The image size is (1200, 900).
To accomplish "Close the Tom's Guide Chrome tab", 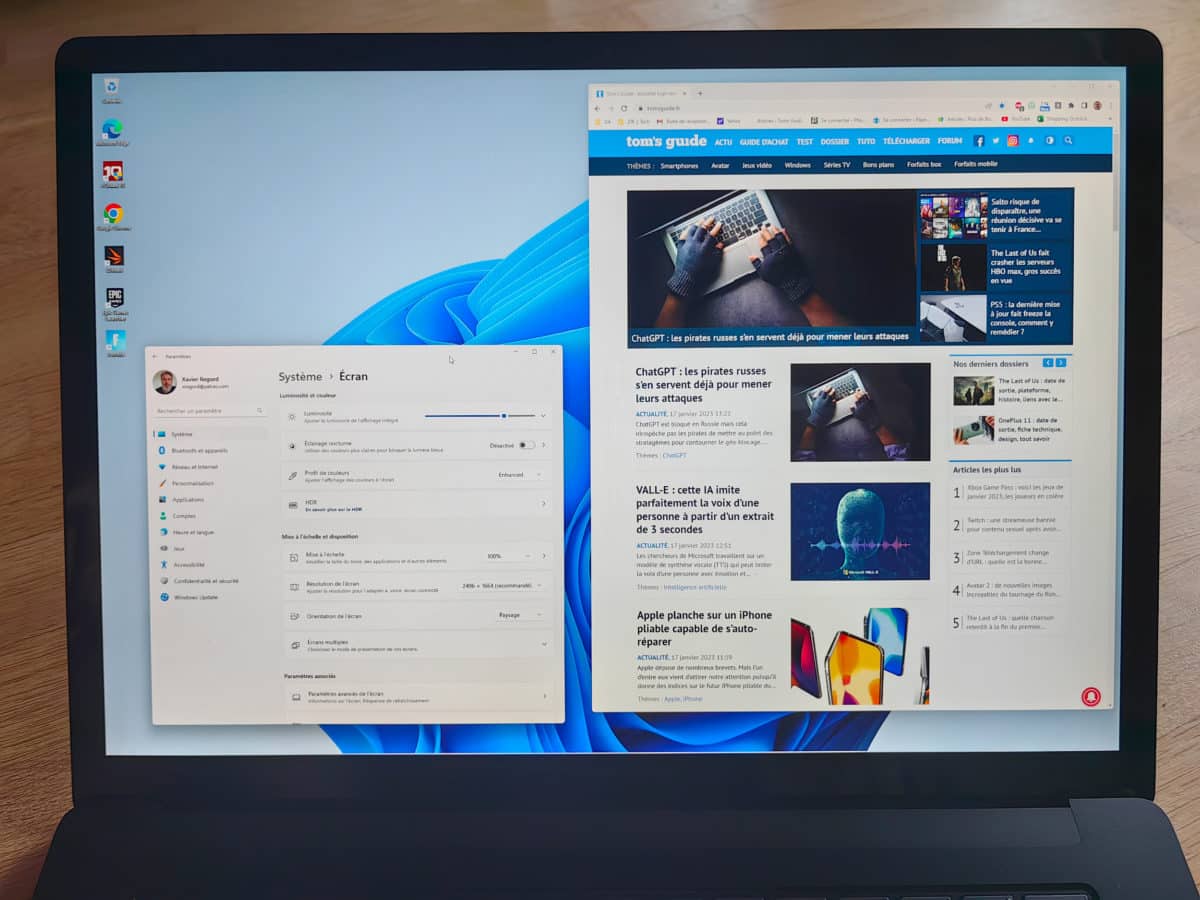I will [x=686, y=94].
